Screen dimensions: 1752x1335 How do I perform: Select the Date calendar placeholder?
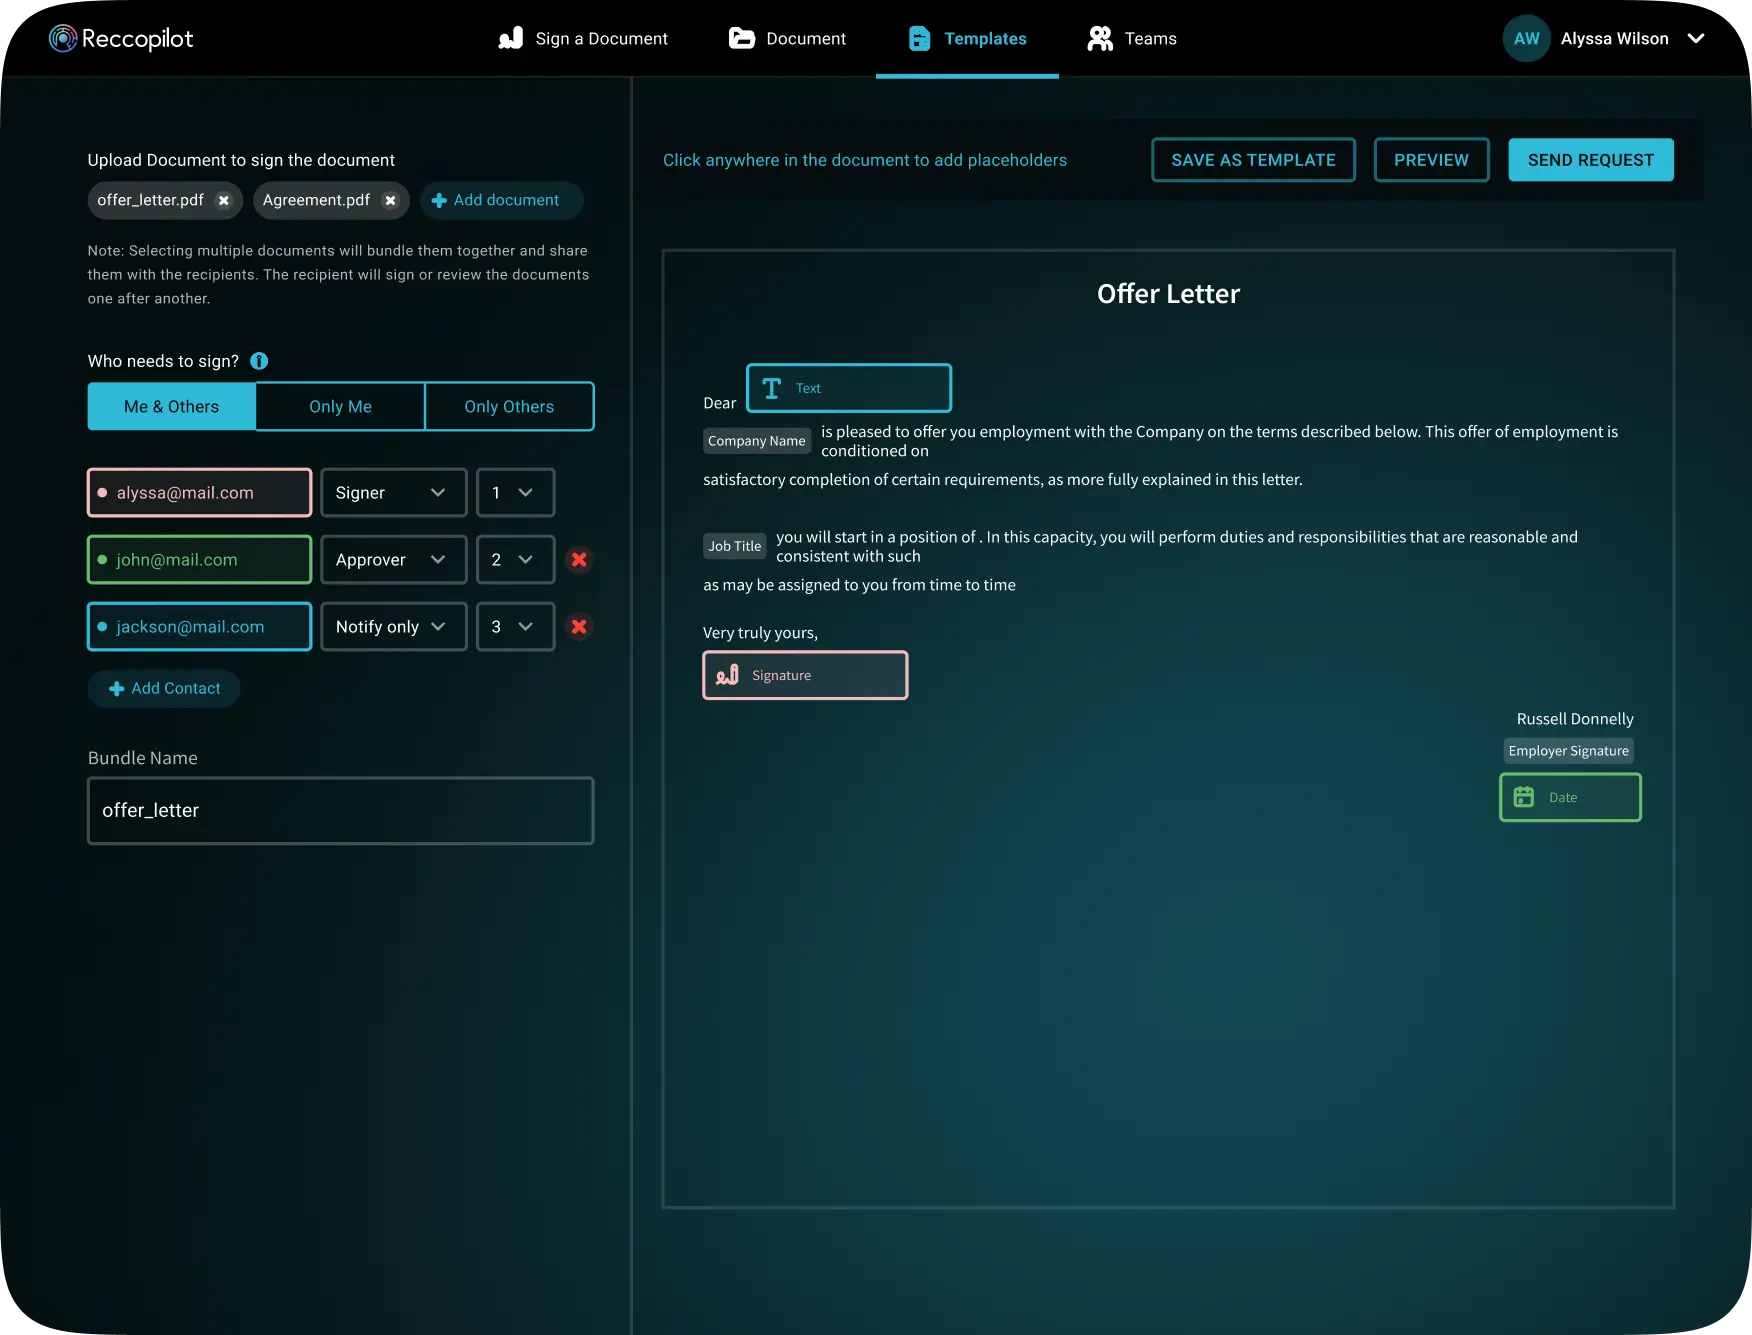coord(1569,797)
